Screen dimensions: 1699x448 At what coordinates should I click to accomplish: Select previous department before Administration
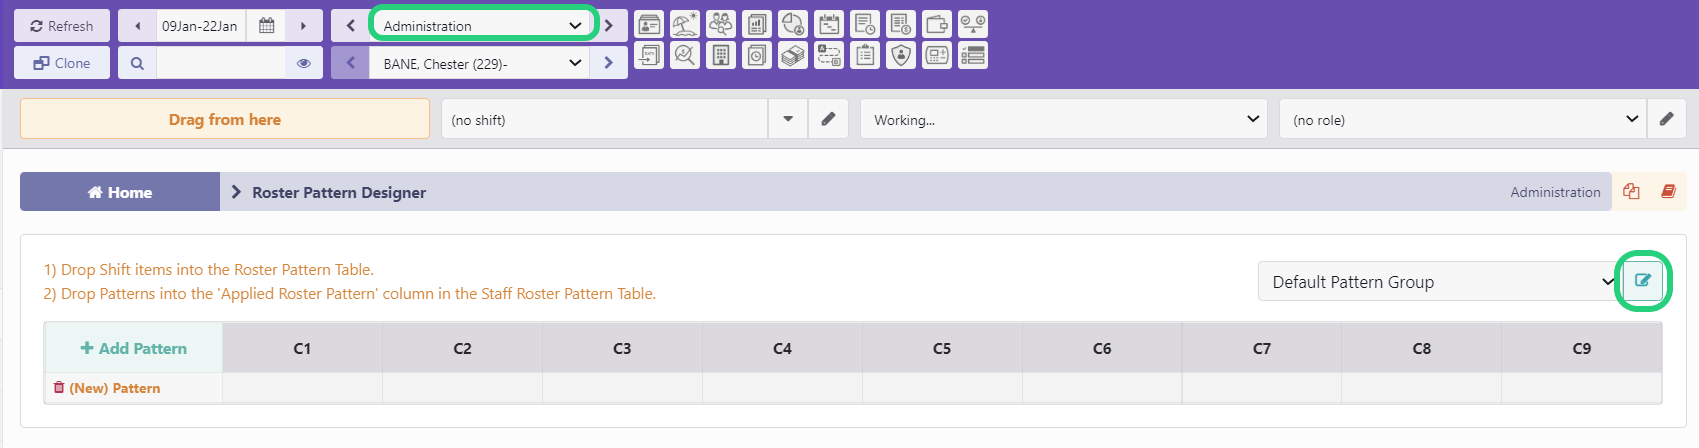pos(350,26)
